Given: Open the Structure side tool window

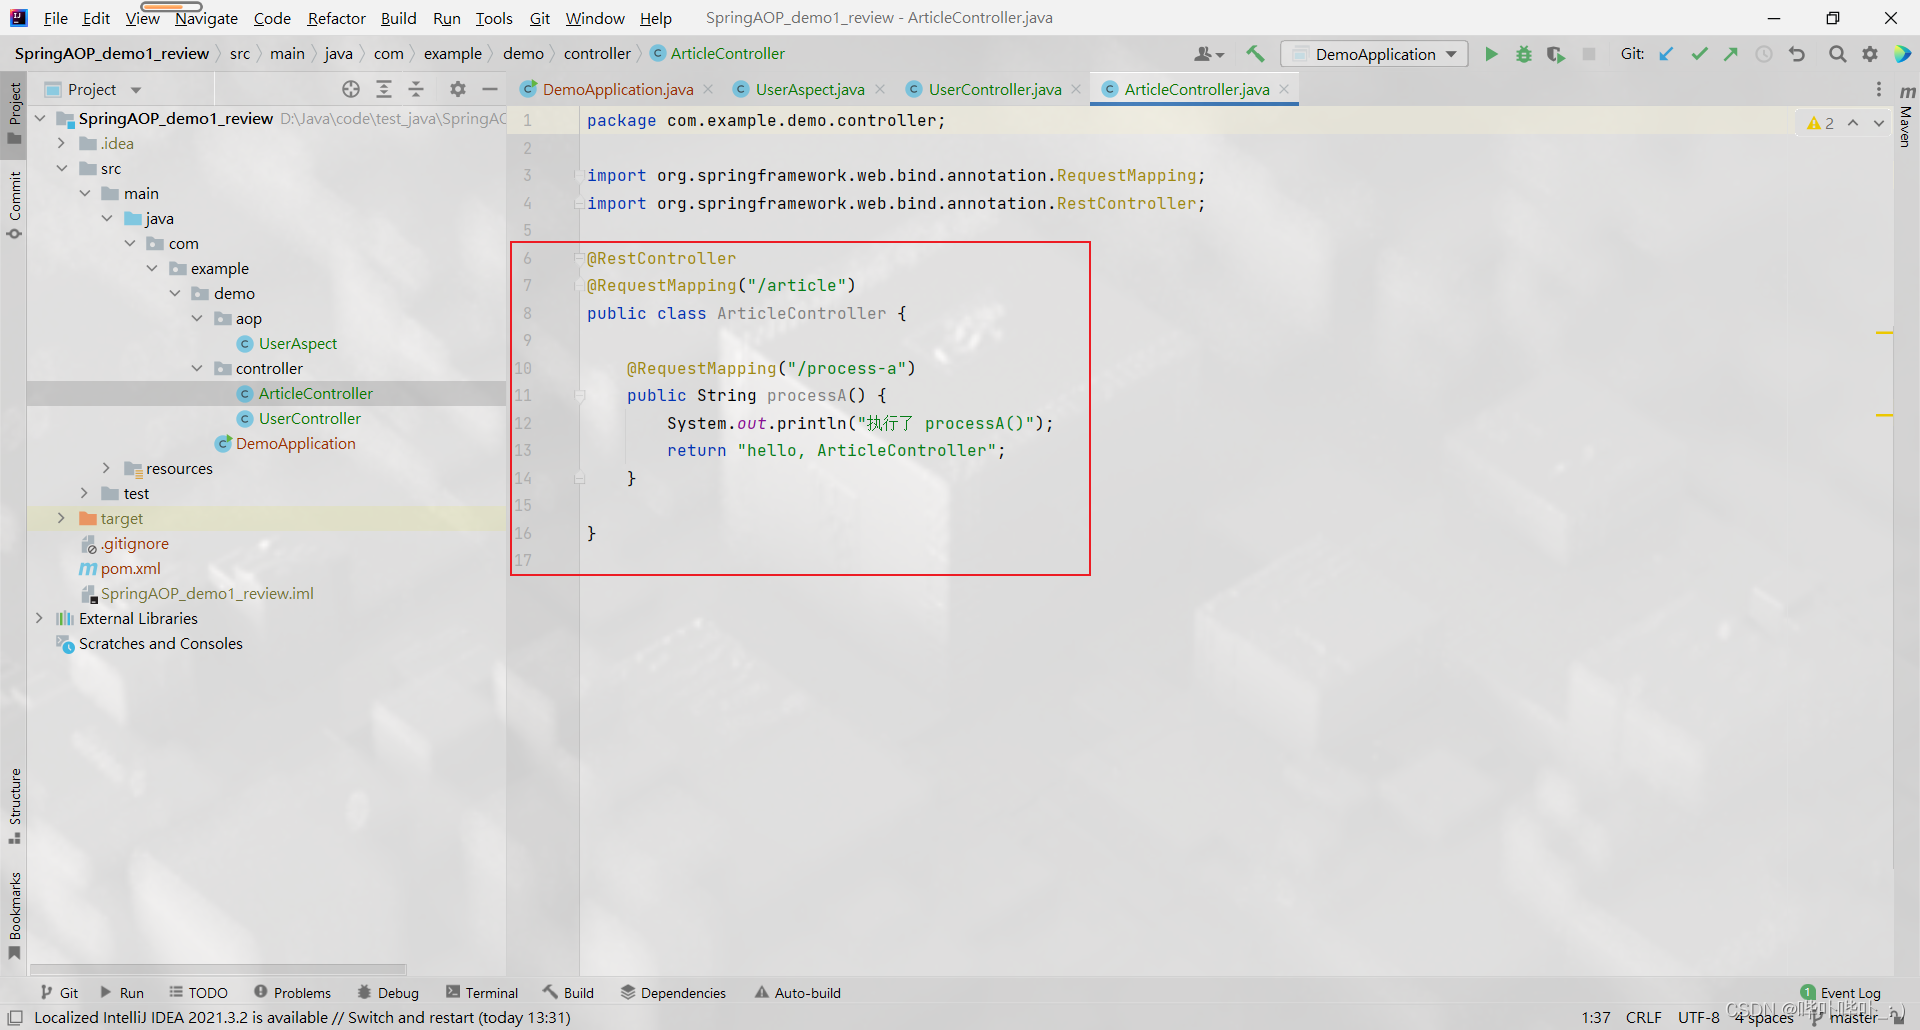Looking at the screenshot, I should tap(14, 806).
